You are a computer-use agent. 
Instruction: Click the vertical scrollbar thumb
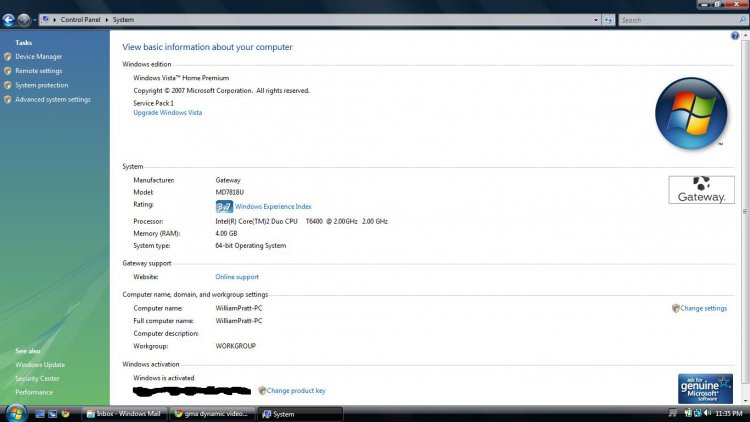(746, 211)
